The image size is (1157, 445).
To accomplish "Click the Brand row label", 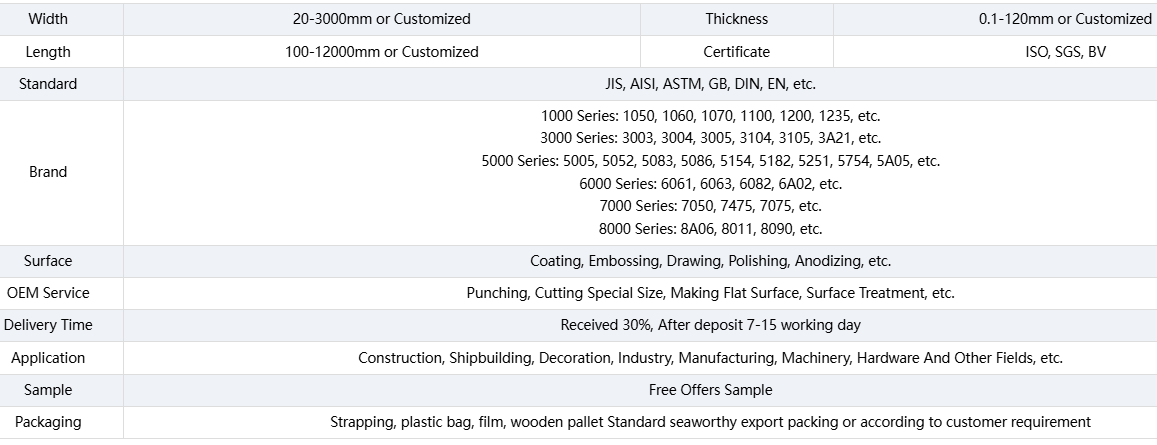I will tap(47, 172).
